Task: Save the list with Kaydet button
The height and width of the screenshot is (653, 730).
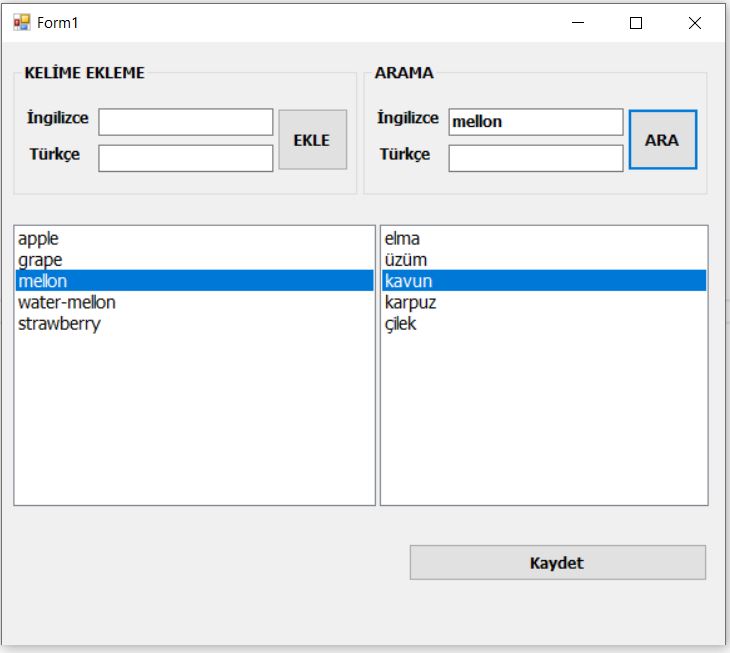Action: point(557,563)
